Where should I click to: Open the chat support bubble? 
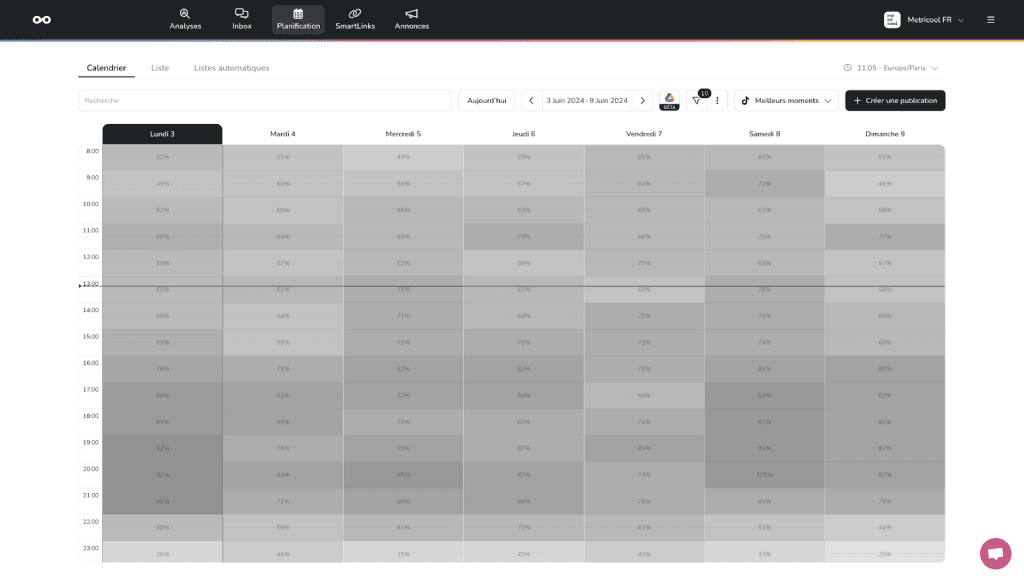coord(995,553)
